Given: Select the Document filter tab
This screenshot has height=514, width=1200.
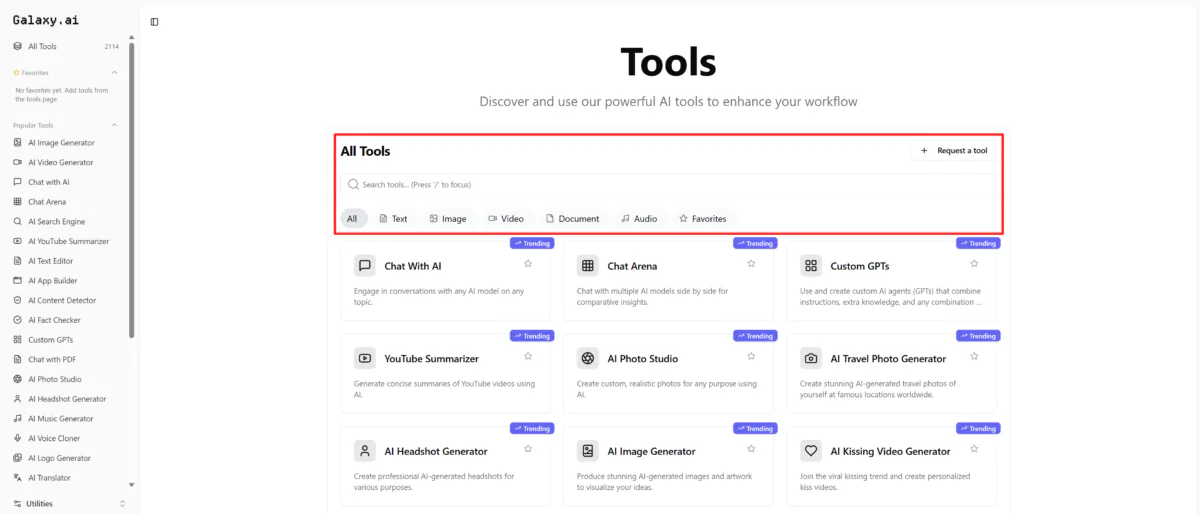Looking at the screenshot, I should tap(572, 218).
